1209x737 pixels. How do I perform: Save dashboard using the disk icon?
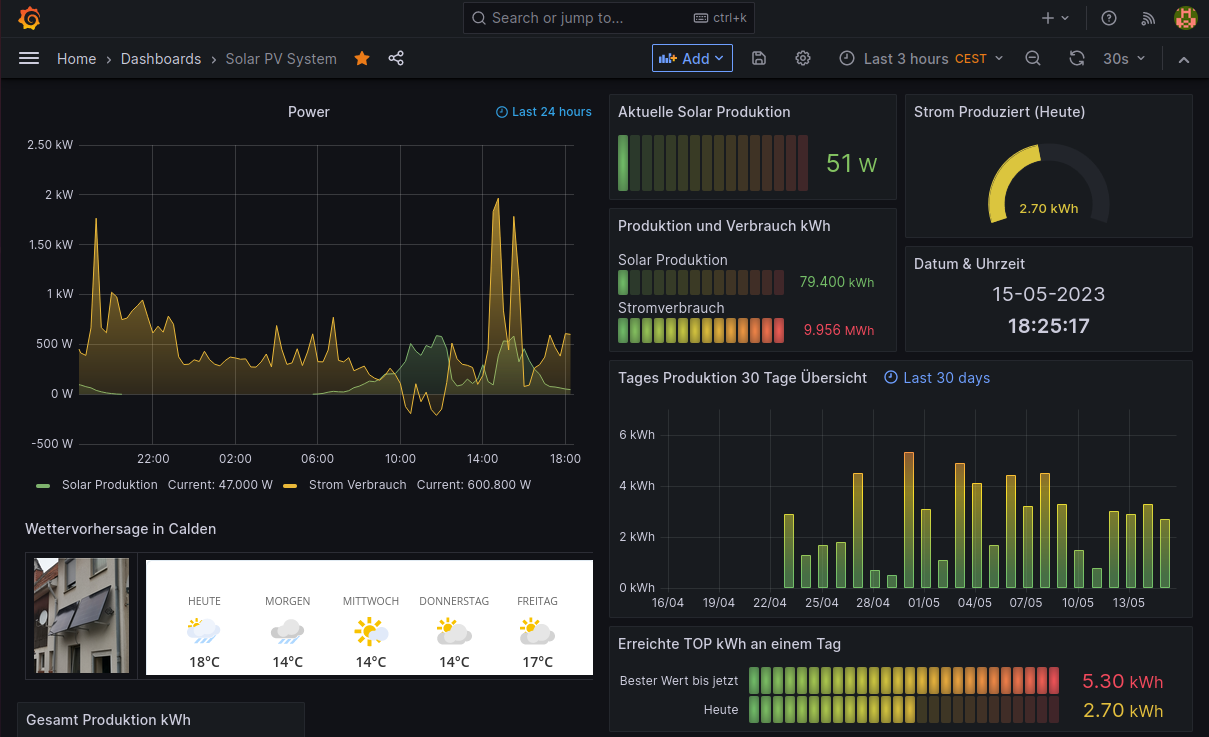coord(759,59)
